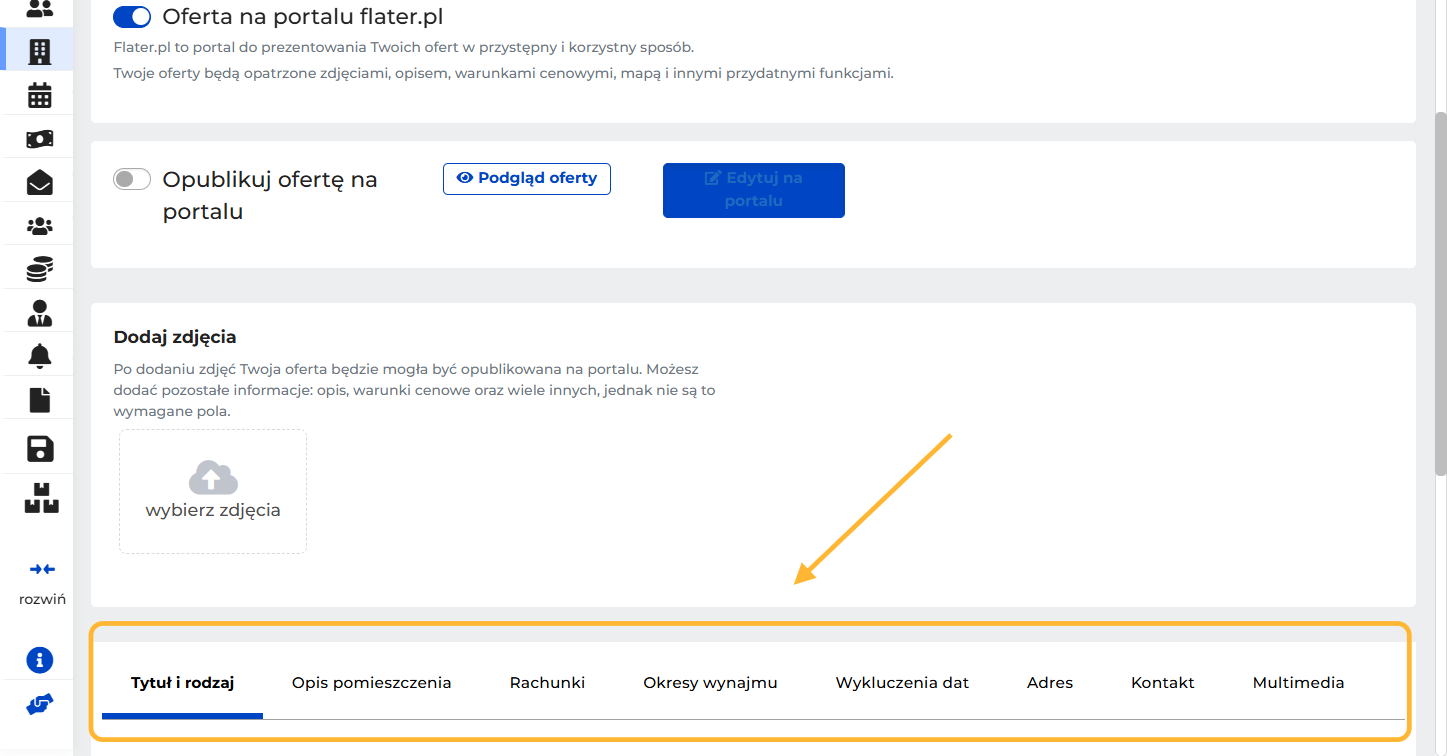Image resolution: width=1447 pixels, height=756 pixels.
Task: Open the suited person icon in sidebar
Action: (40, 313)
